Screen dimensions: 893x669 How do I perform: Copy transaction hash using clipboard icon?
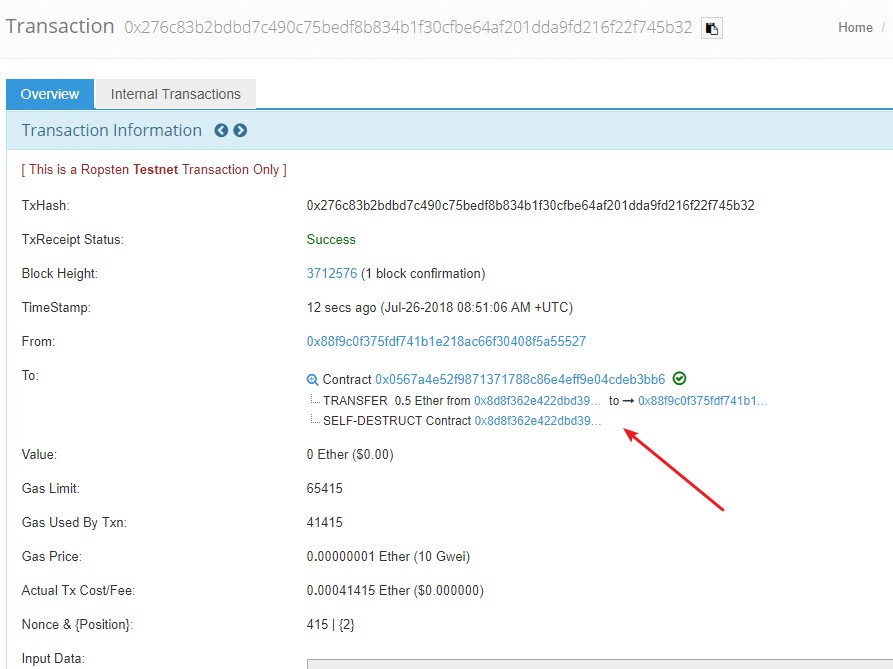[x=712, y=28]
